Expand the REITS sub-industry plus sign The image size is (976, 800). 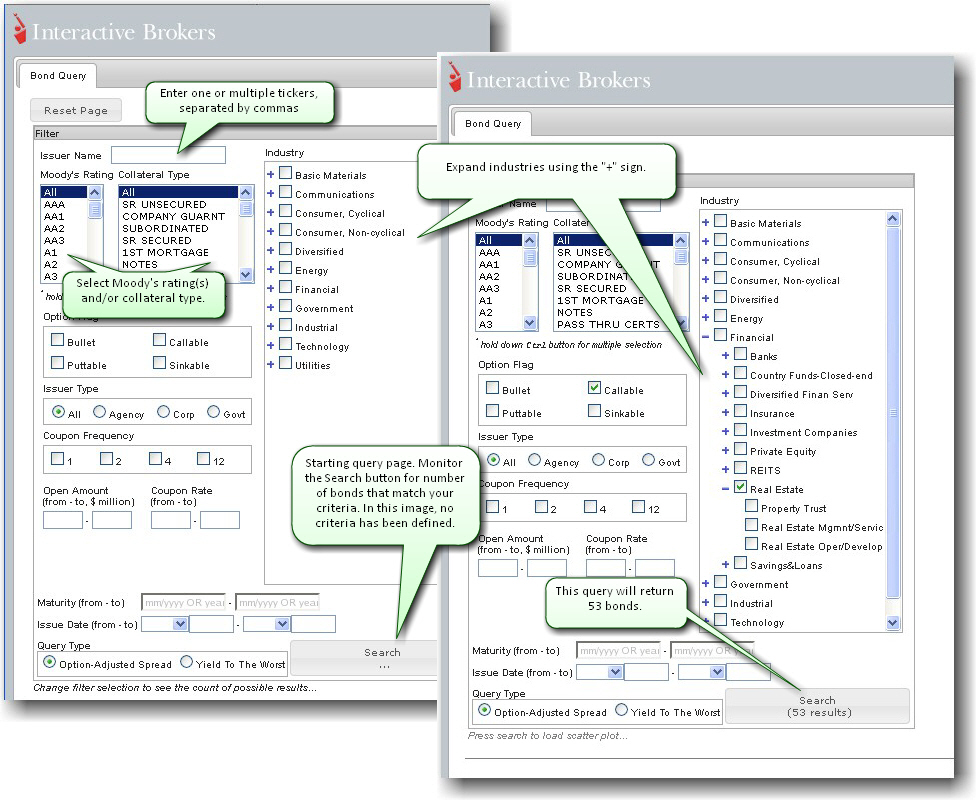tap(725, 469)
